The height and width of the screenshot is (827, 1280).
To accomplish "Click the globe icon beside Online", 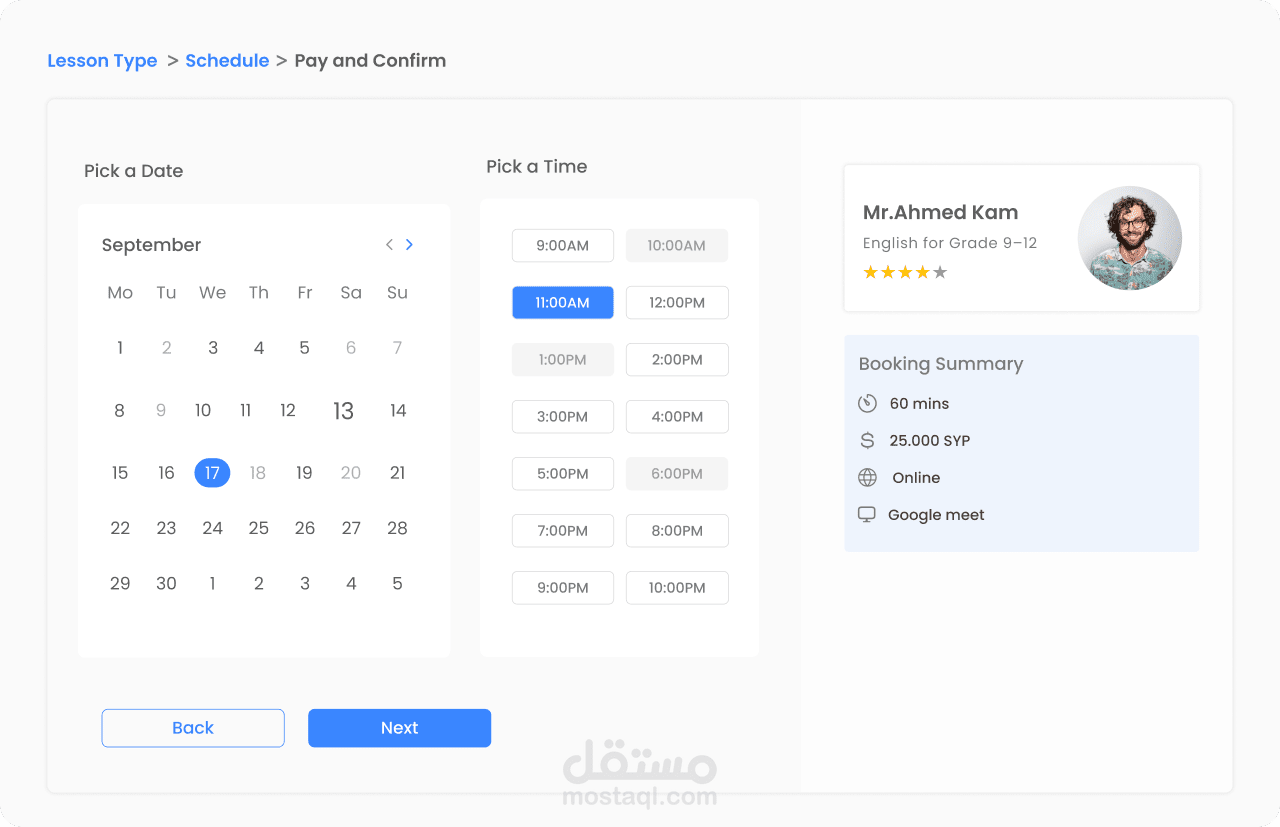I will pyautogui.click(x=867, y=478).
